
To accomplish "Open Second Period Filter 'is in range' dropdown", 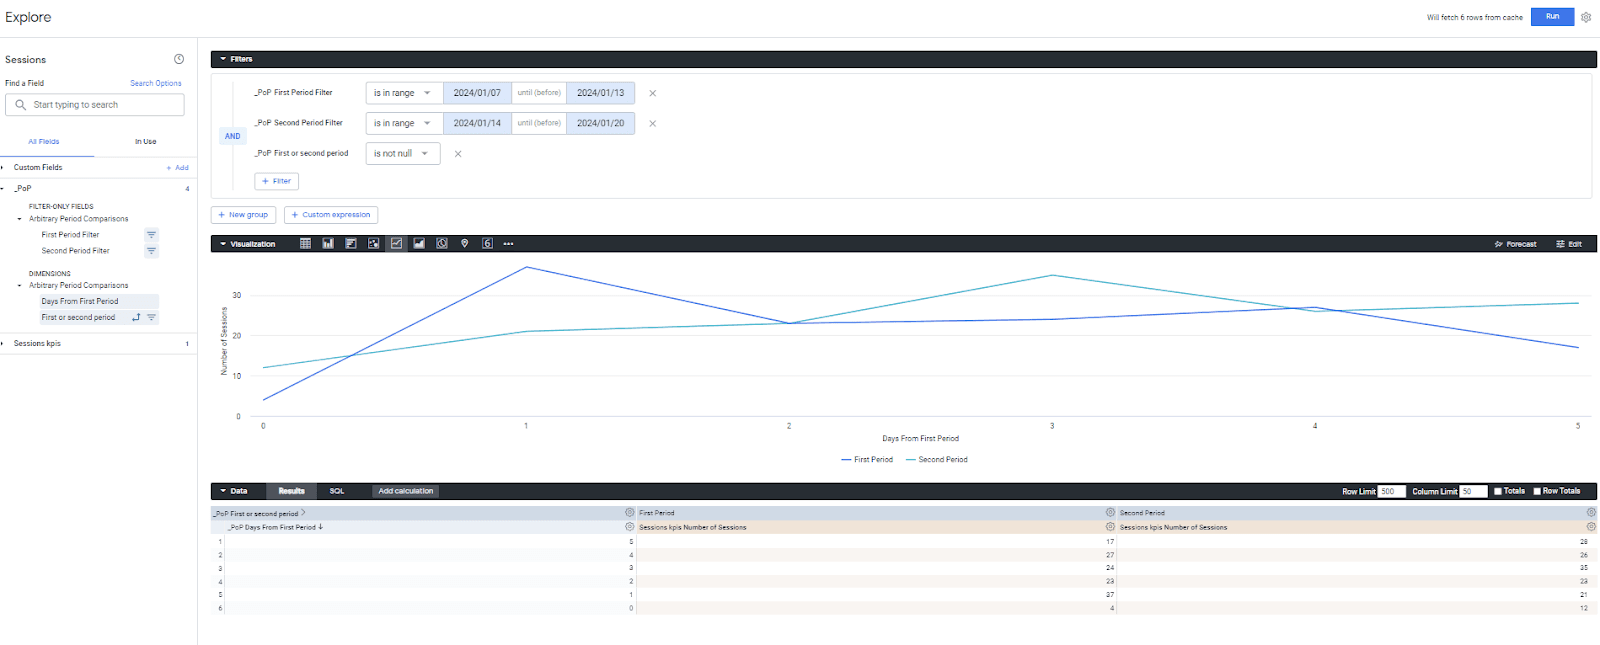I will 403,124.
